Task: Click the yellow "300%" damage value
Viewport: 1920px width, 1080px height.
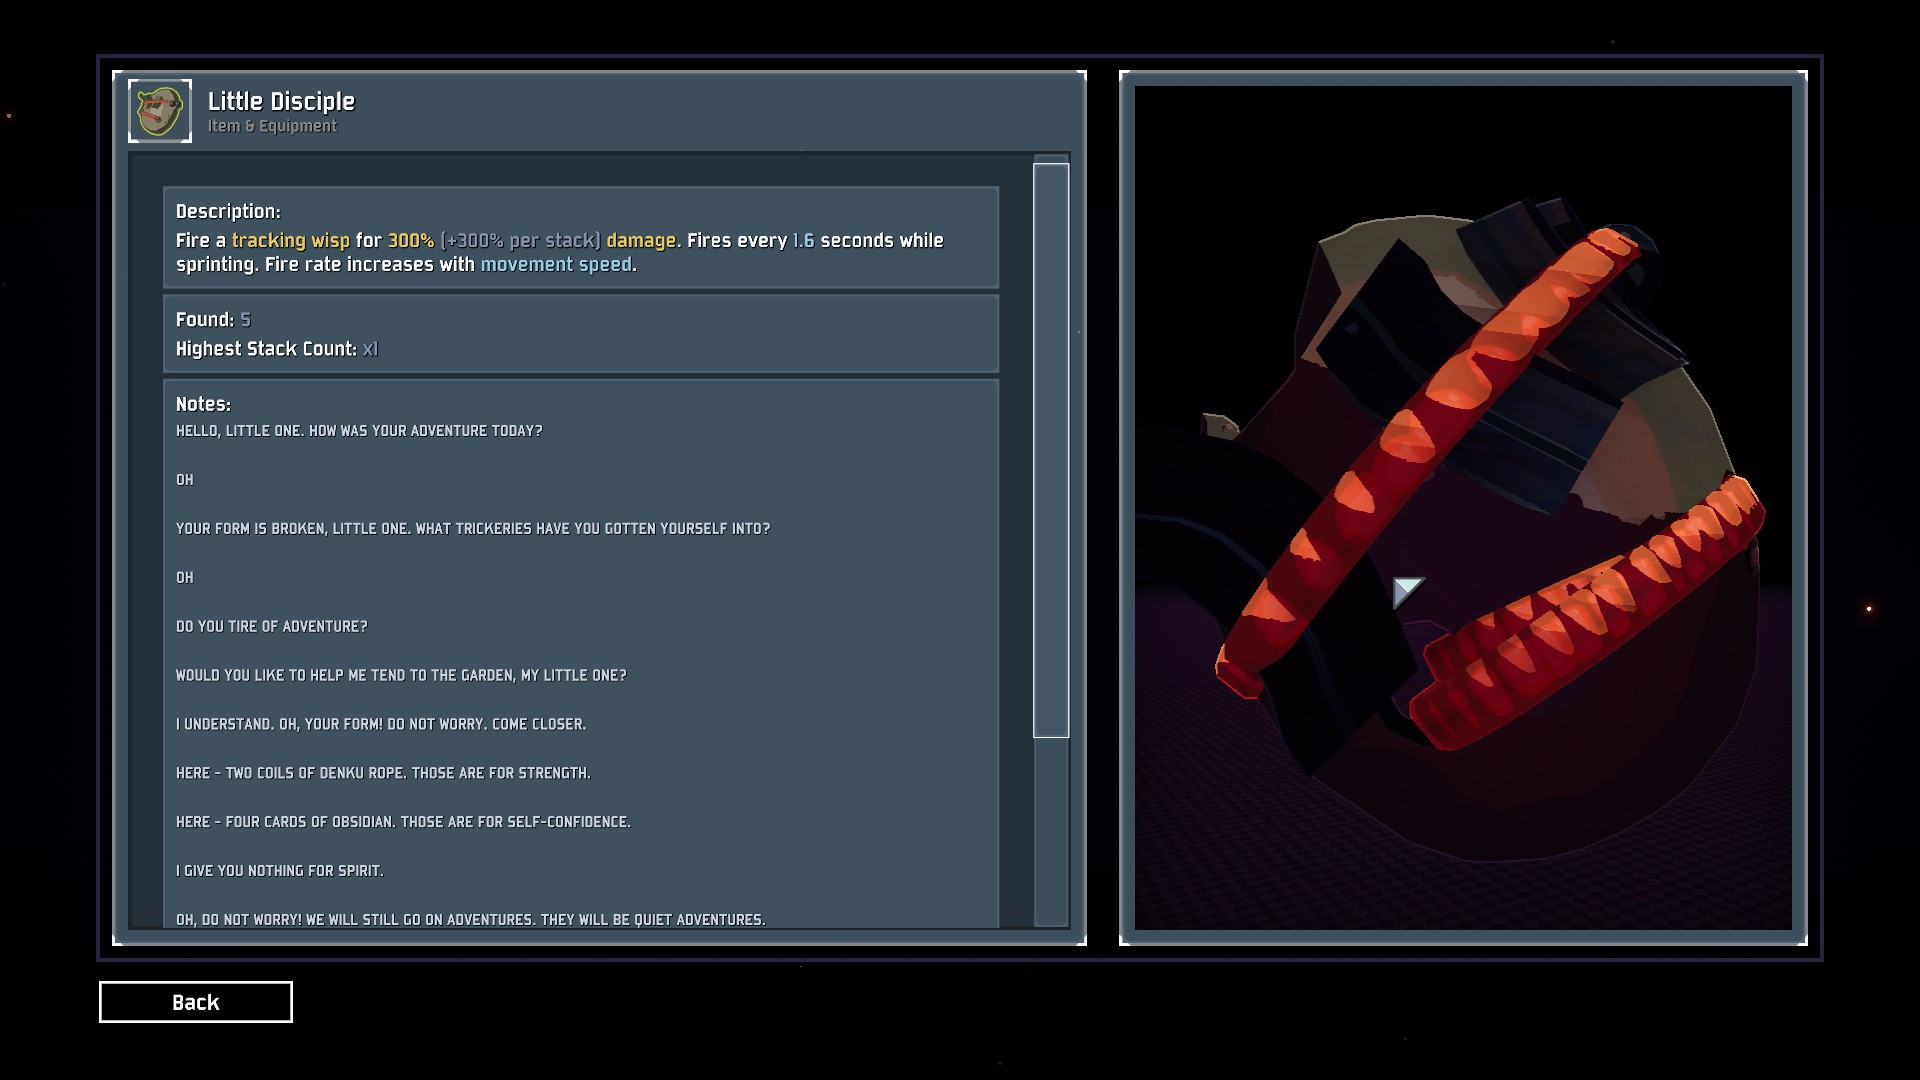Action: 411,241
